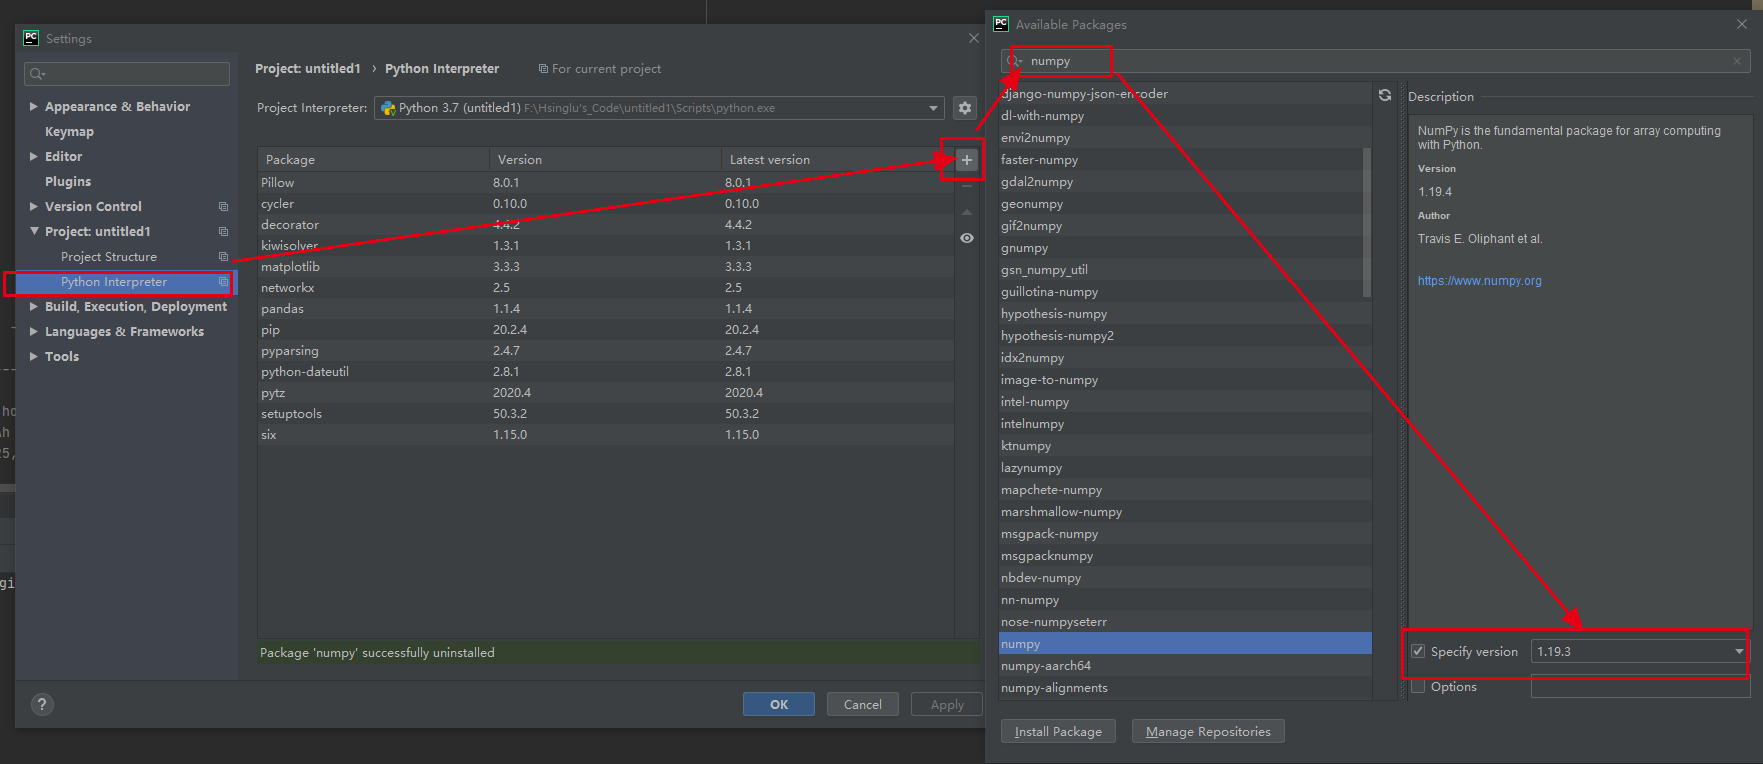Select Pillow row in installed packages

(605, 183)
